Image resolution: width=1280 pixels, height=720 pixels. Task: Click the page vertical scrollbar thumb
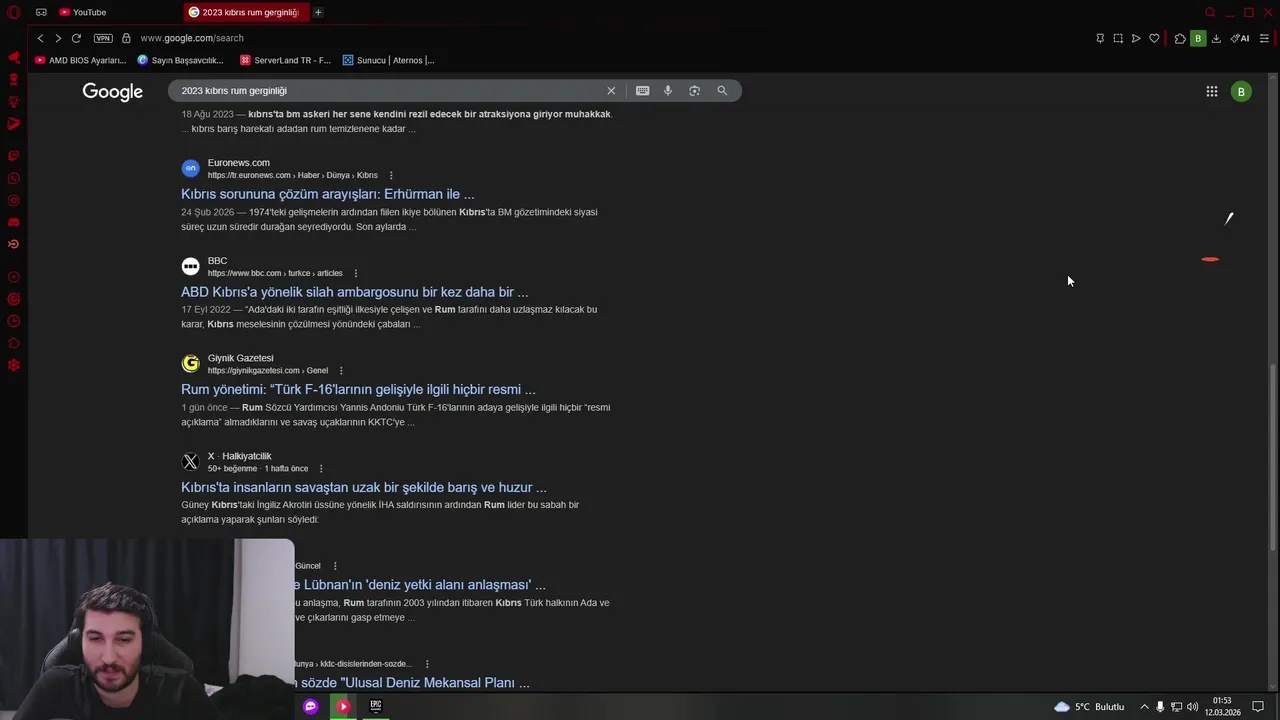[1273, 457]
